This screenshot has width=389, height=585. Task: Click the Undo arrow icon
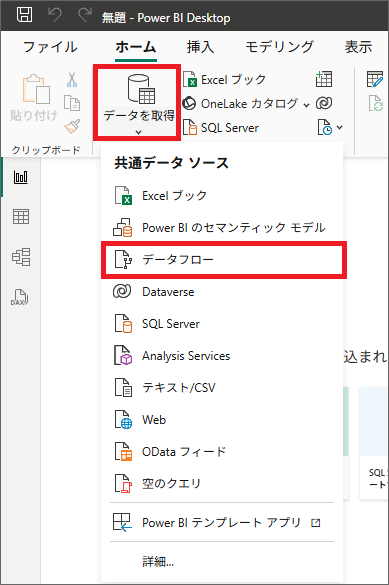point(55,15)
